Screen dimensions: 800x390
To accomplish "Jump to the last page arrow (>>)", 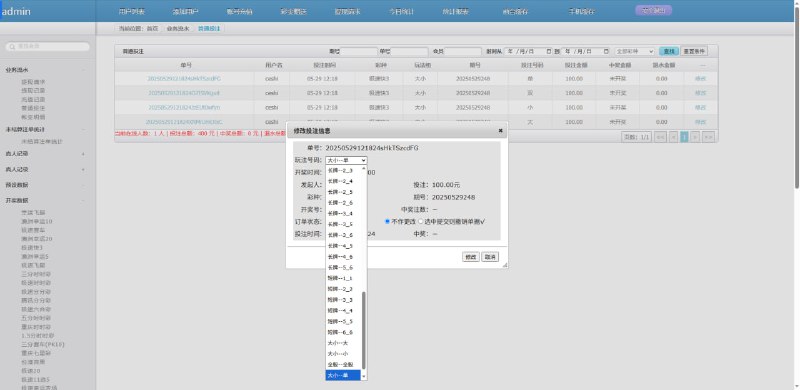I will [708, 137].
